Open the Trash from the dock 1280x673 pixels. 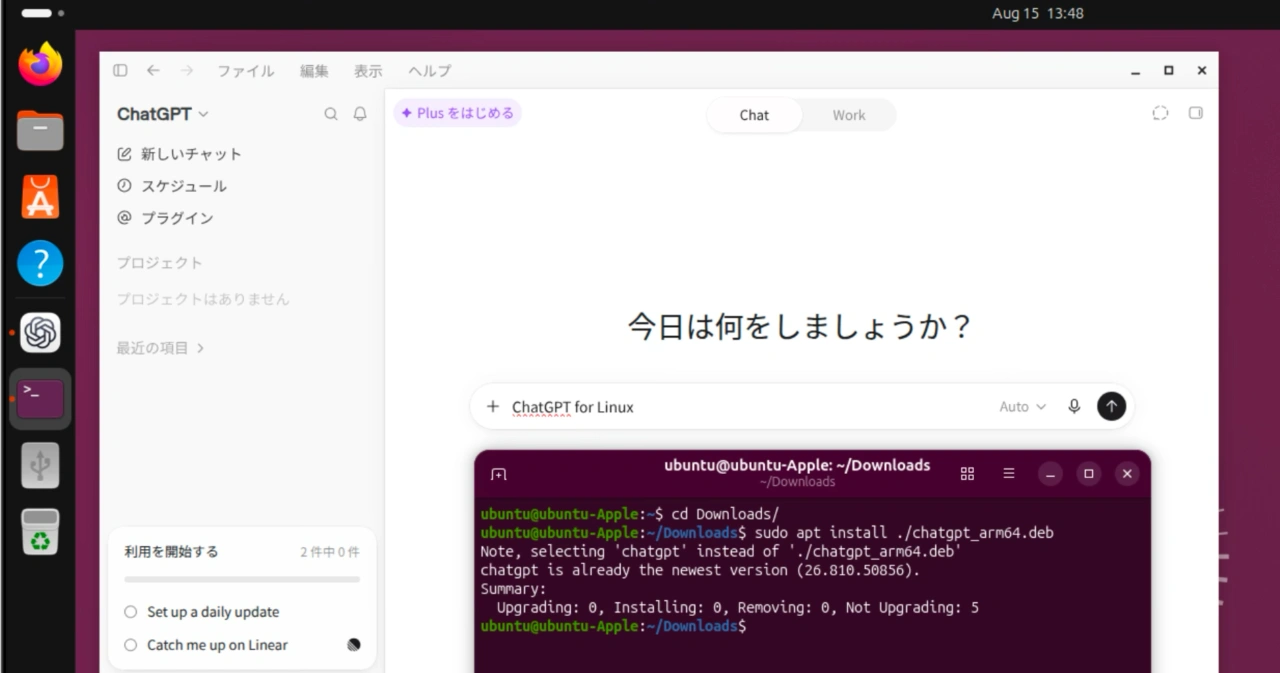[x=40, y=531]
